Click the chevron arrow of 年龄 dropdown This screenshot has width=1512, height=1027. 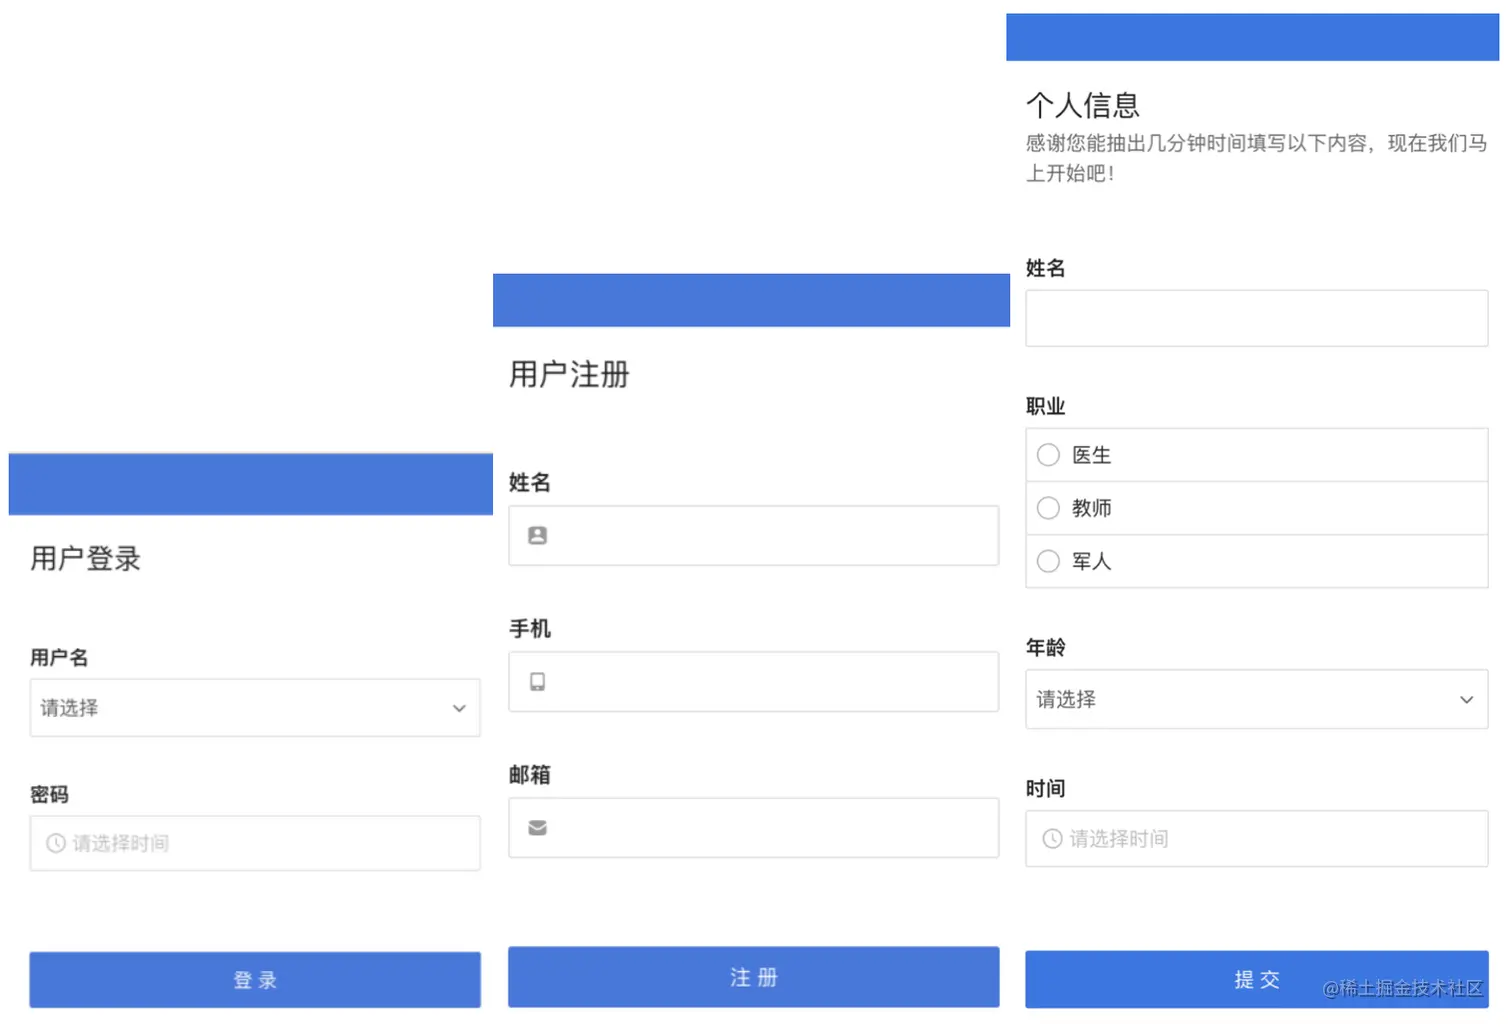pos(1466,699)
